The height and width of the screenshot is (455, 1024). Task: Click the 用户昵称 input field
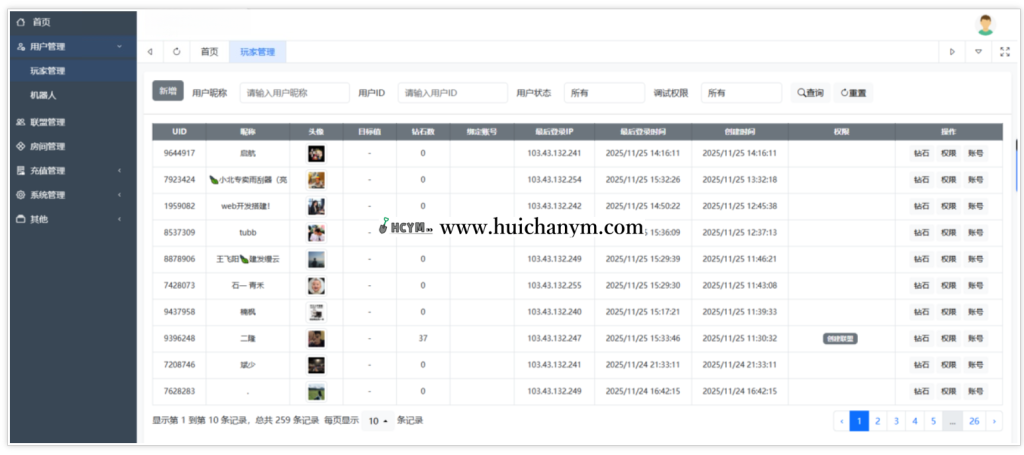coord(294,93)
